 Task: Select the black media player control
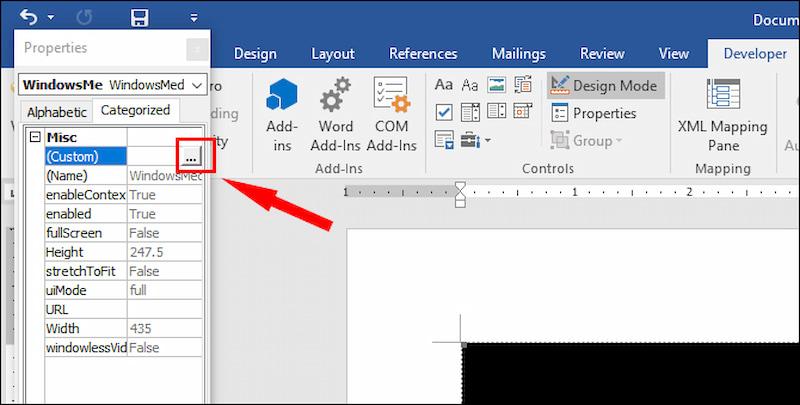click(631, 374)
